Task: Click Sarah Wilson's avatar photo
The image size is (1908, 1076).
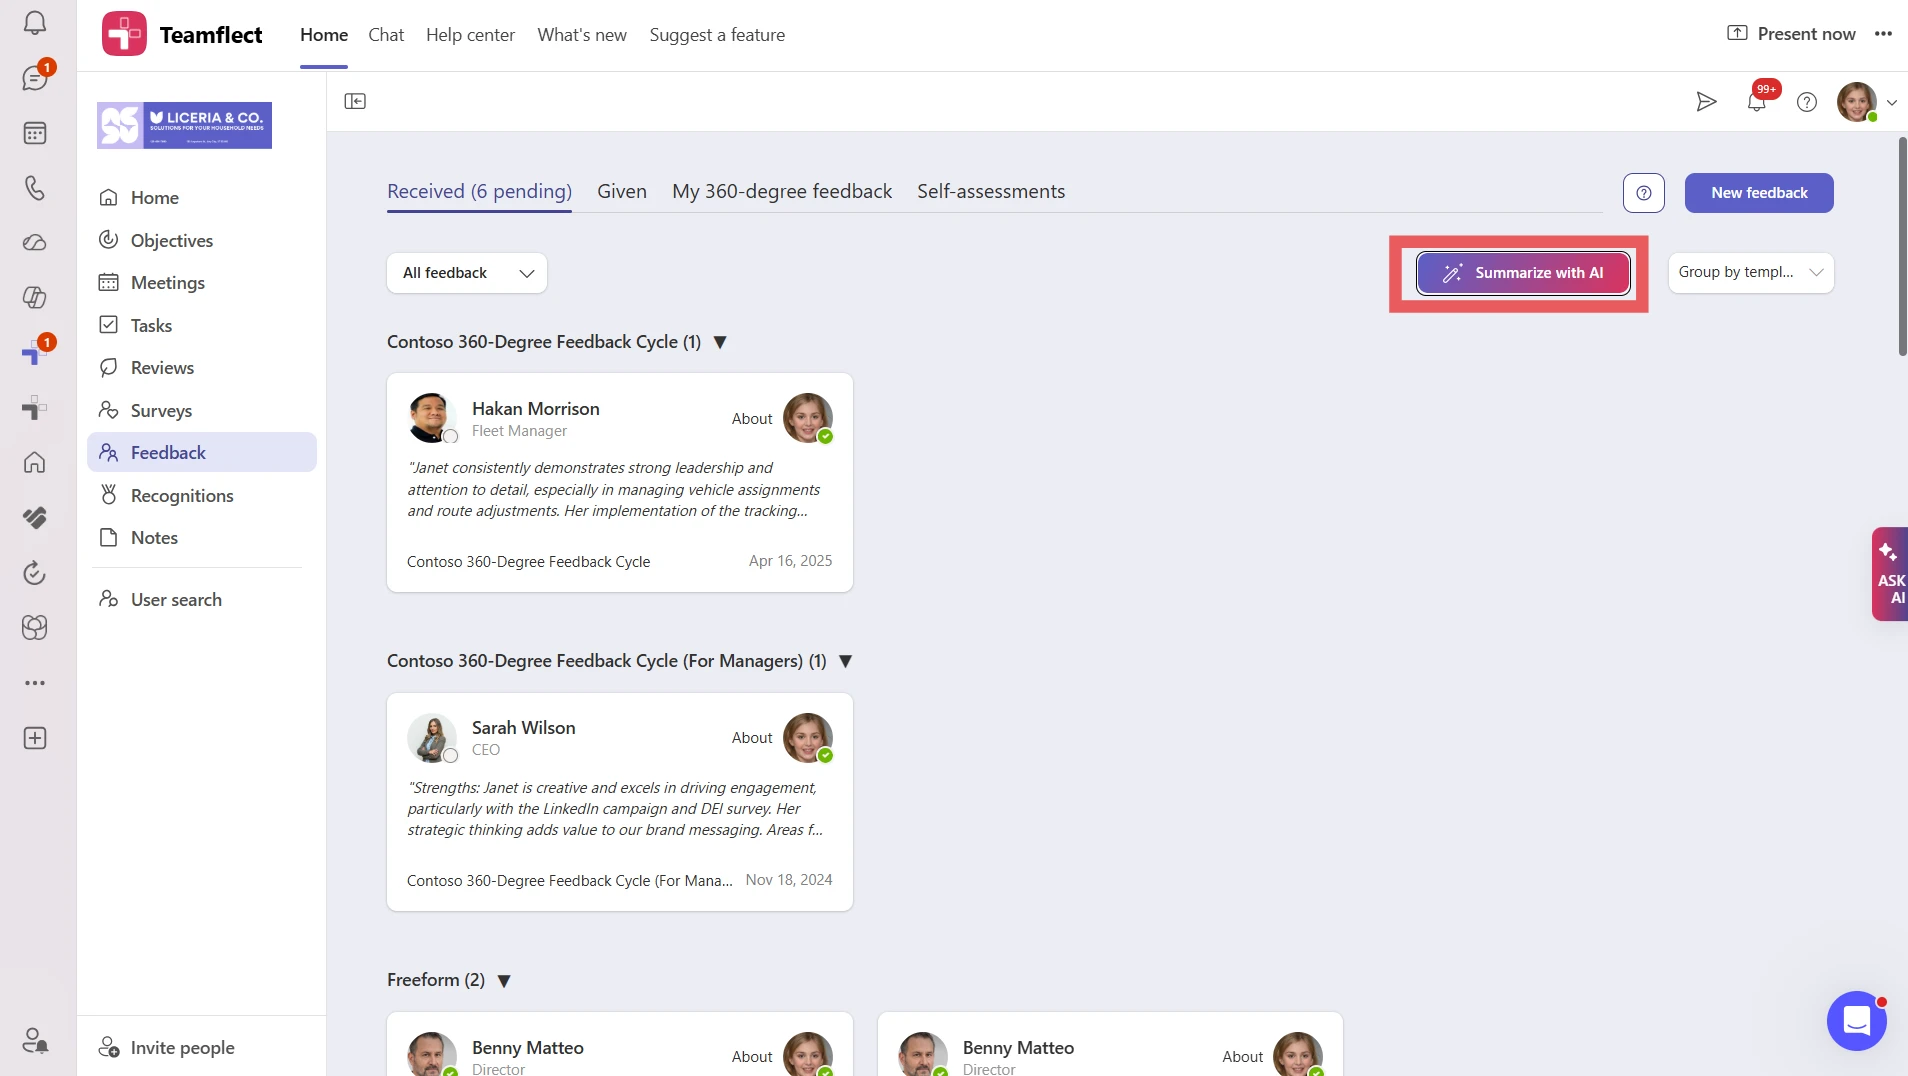Action: [x=432, y=738]
